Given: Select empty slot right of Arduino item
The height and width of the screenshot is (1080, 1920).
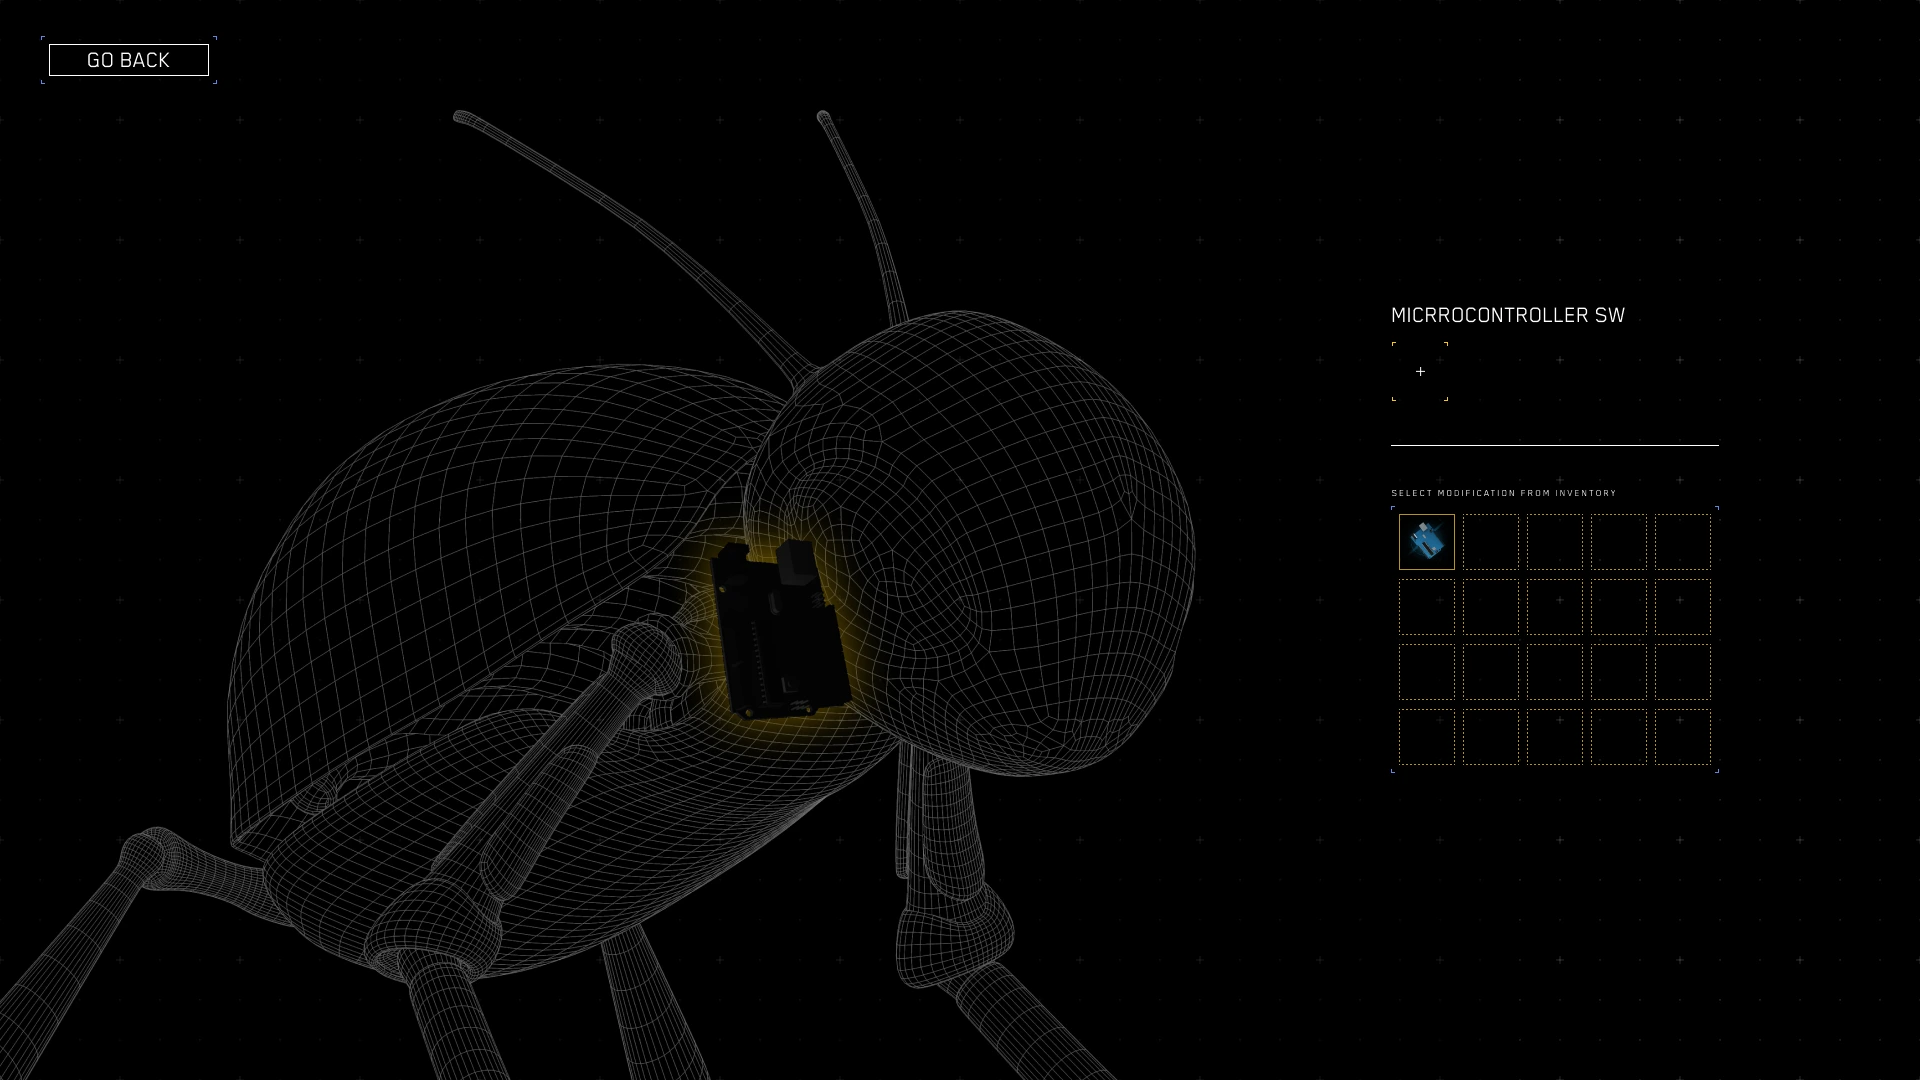Looking at the screenshot, I should [1491, 542].
